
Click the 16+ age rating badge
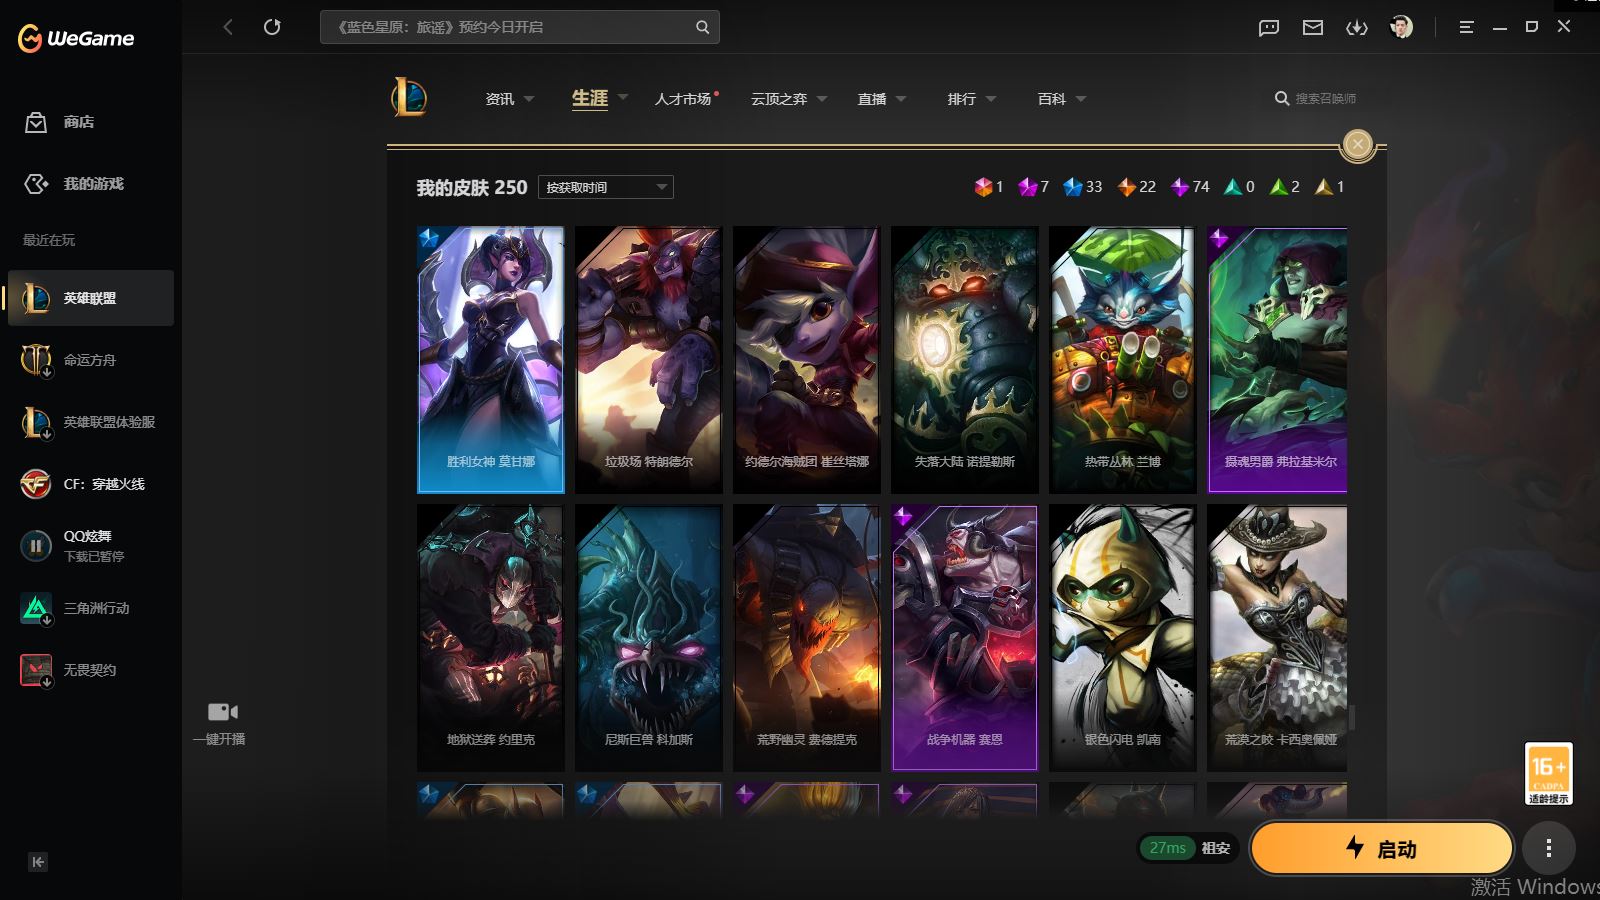1548,774
